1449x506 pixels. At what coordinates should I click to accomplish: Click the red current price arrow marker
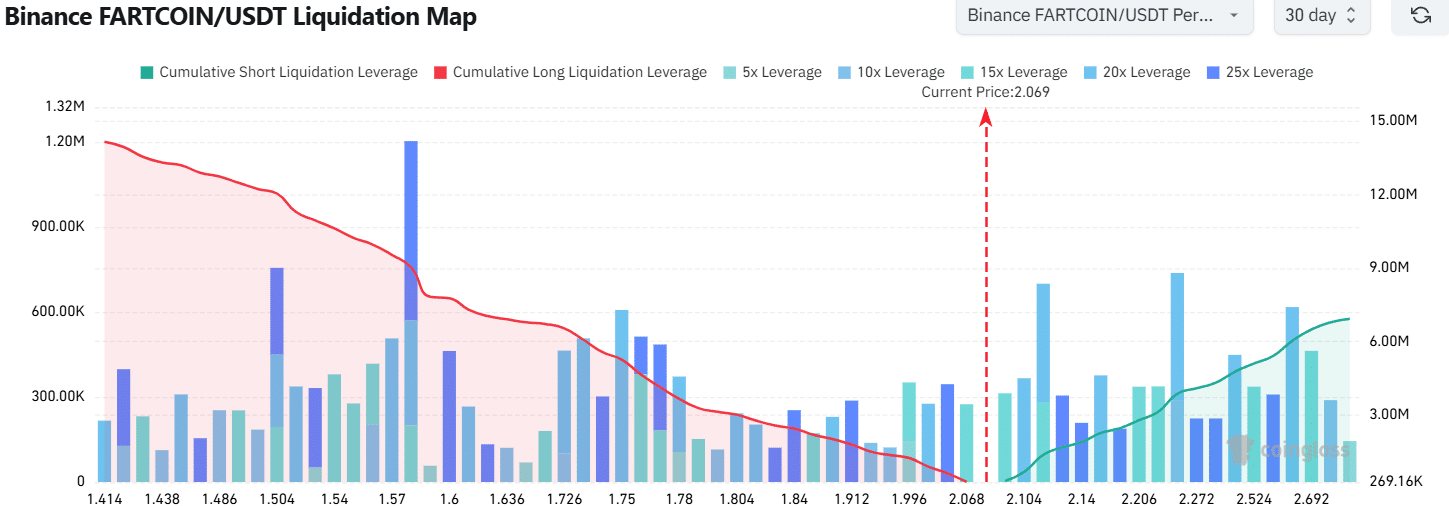[986, 117]
